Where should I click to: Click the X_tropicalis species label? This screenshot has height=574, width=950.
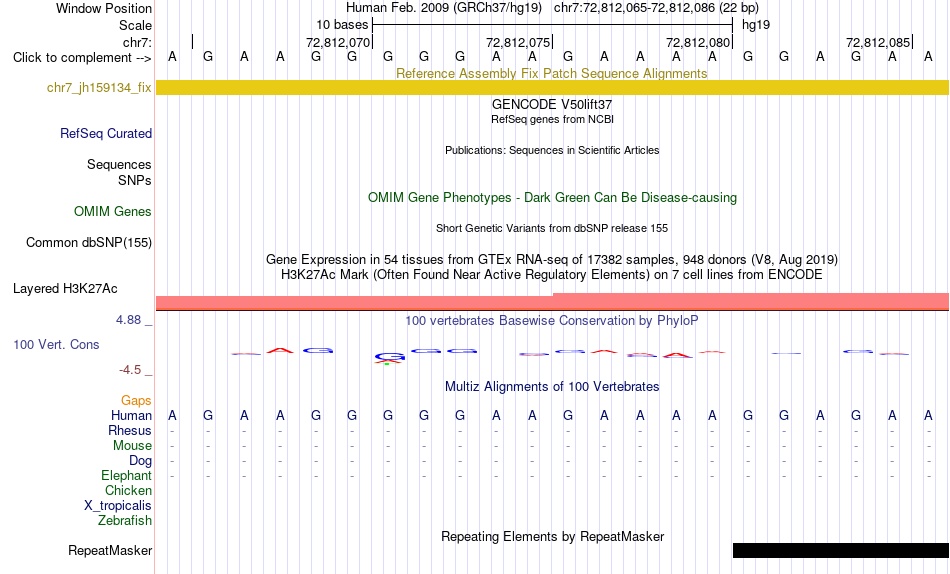point(118,506)
